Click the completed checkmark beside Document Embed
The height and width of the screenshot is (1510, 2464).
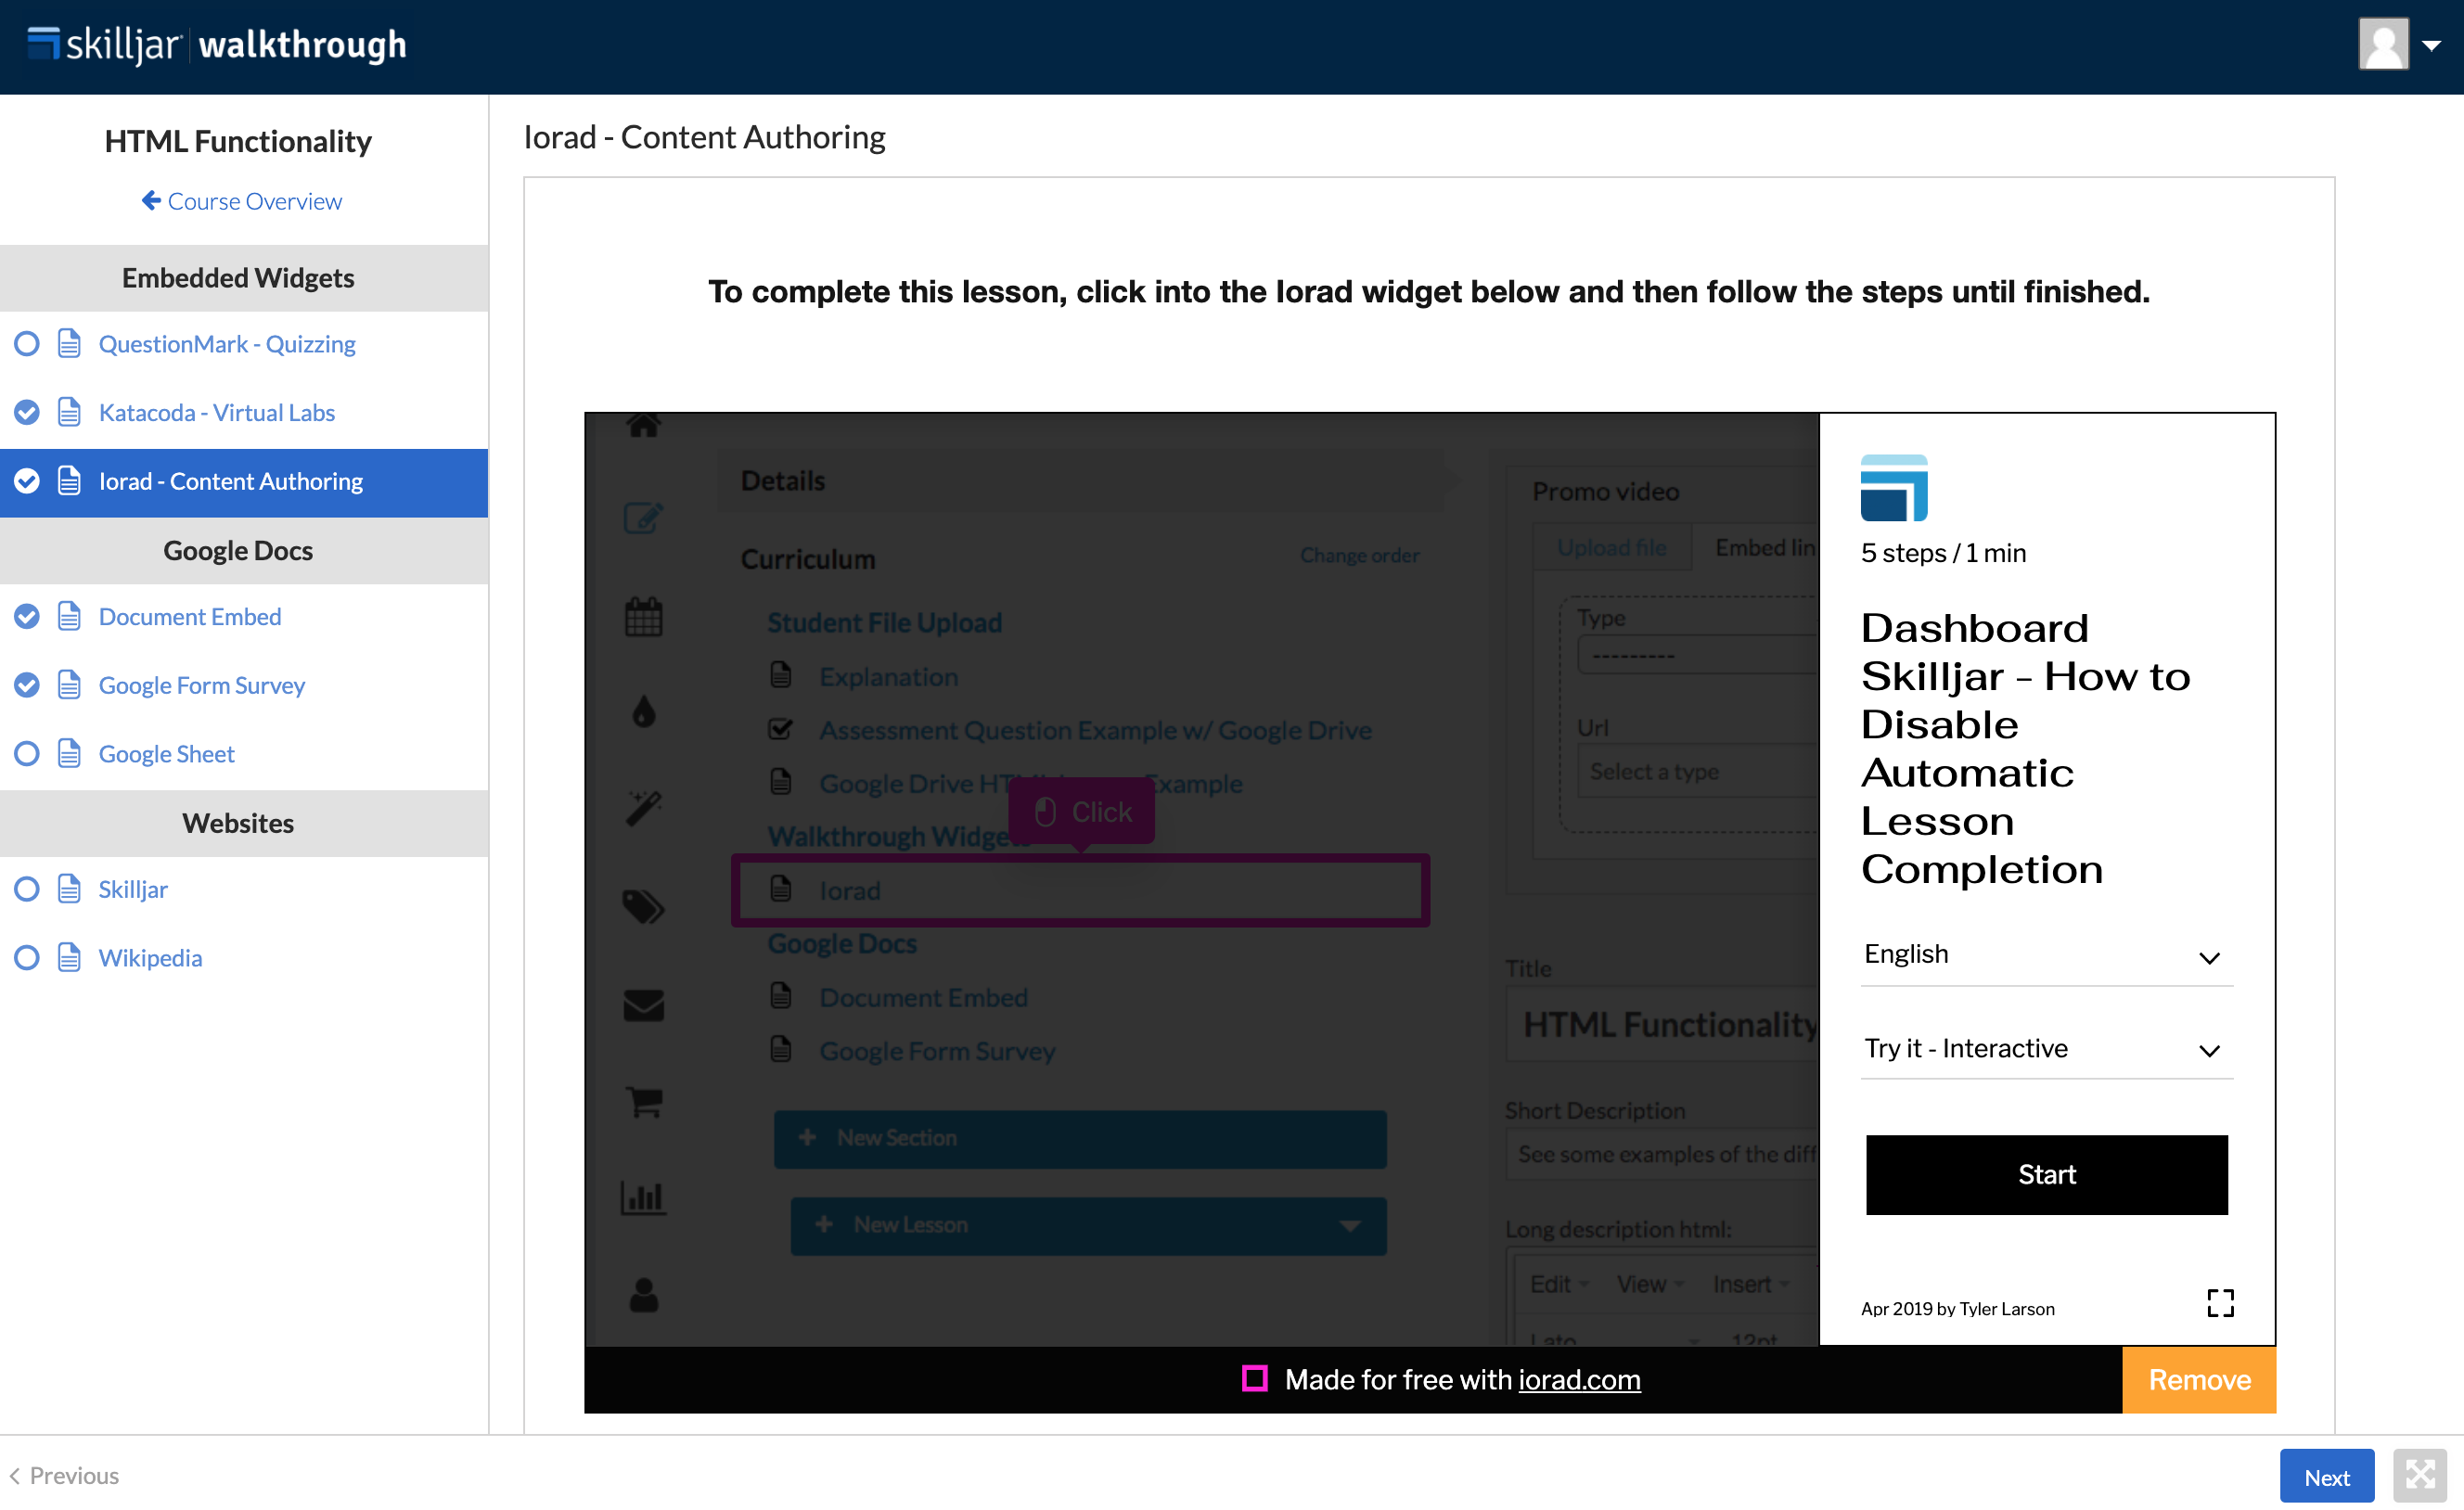click(x=27, y=617)
